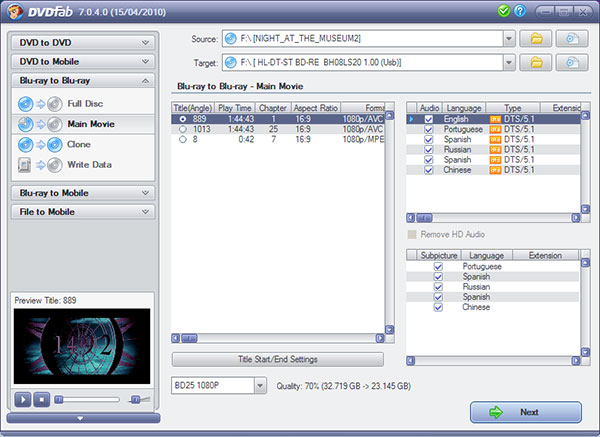The image size is (600, 437).
Task: Click the green arrow on the Next button
Action: [x=496, y=412]
